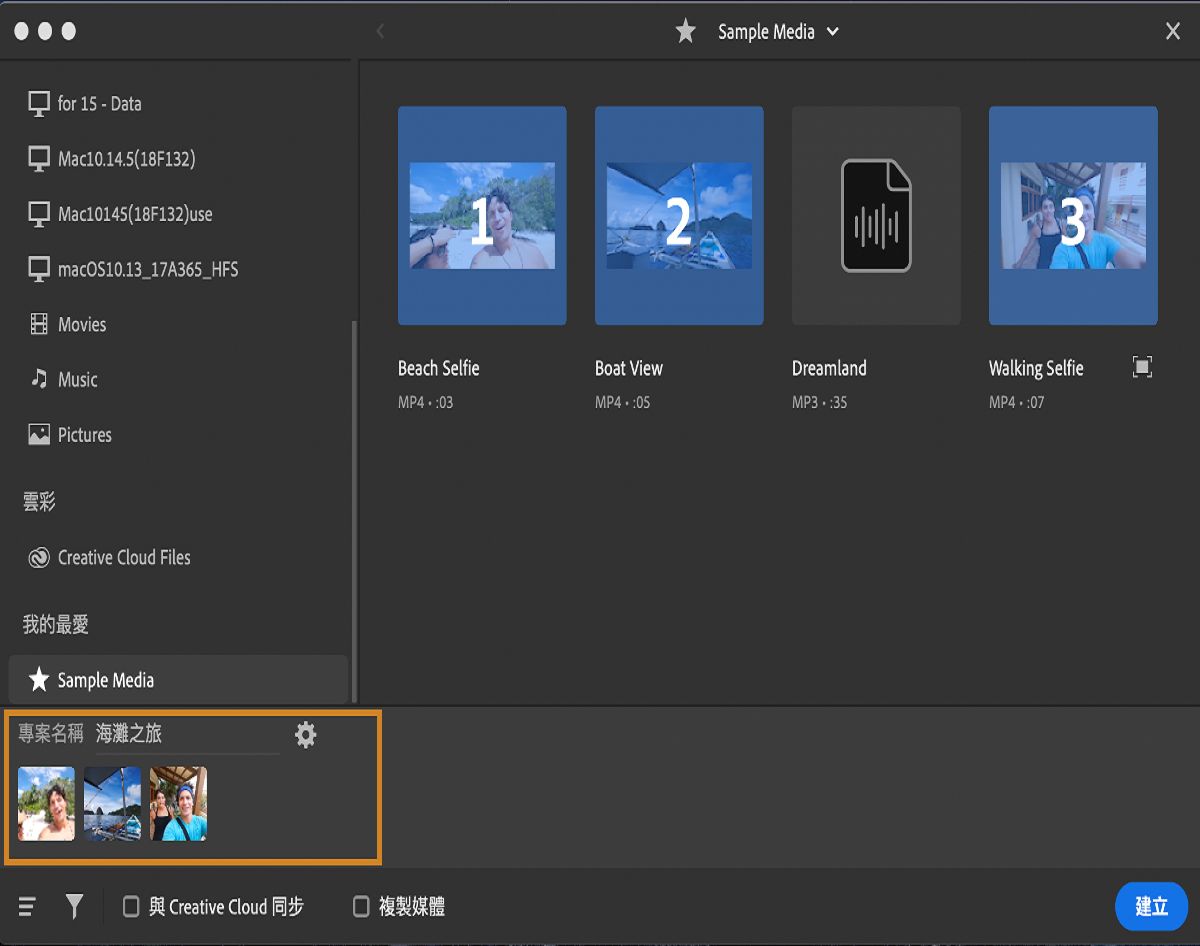Click the star icon beside Sample Media title
This screenshot has height=946, width=1200.
pyautogui.click(x=685, y=32)
